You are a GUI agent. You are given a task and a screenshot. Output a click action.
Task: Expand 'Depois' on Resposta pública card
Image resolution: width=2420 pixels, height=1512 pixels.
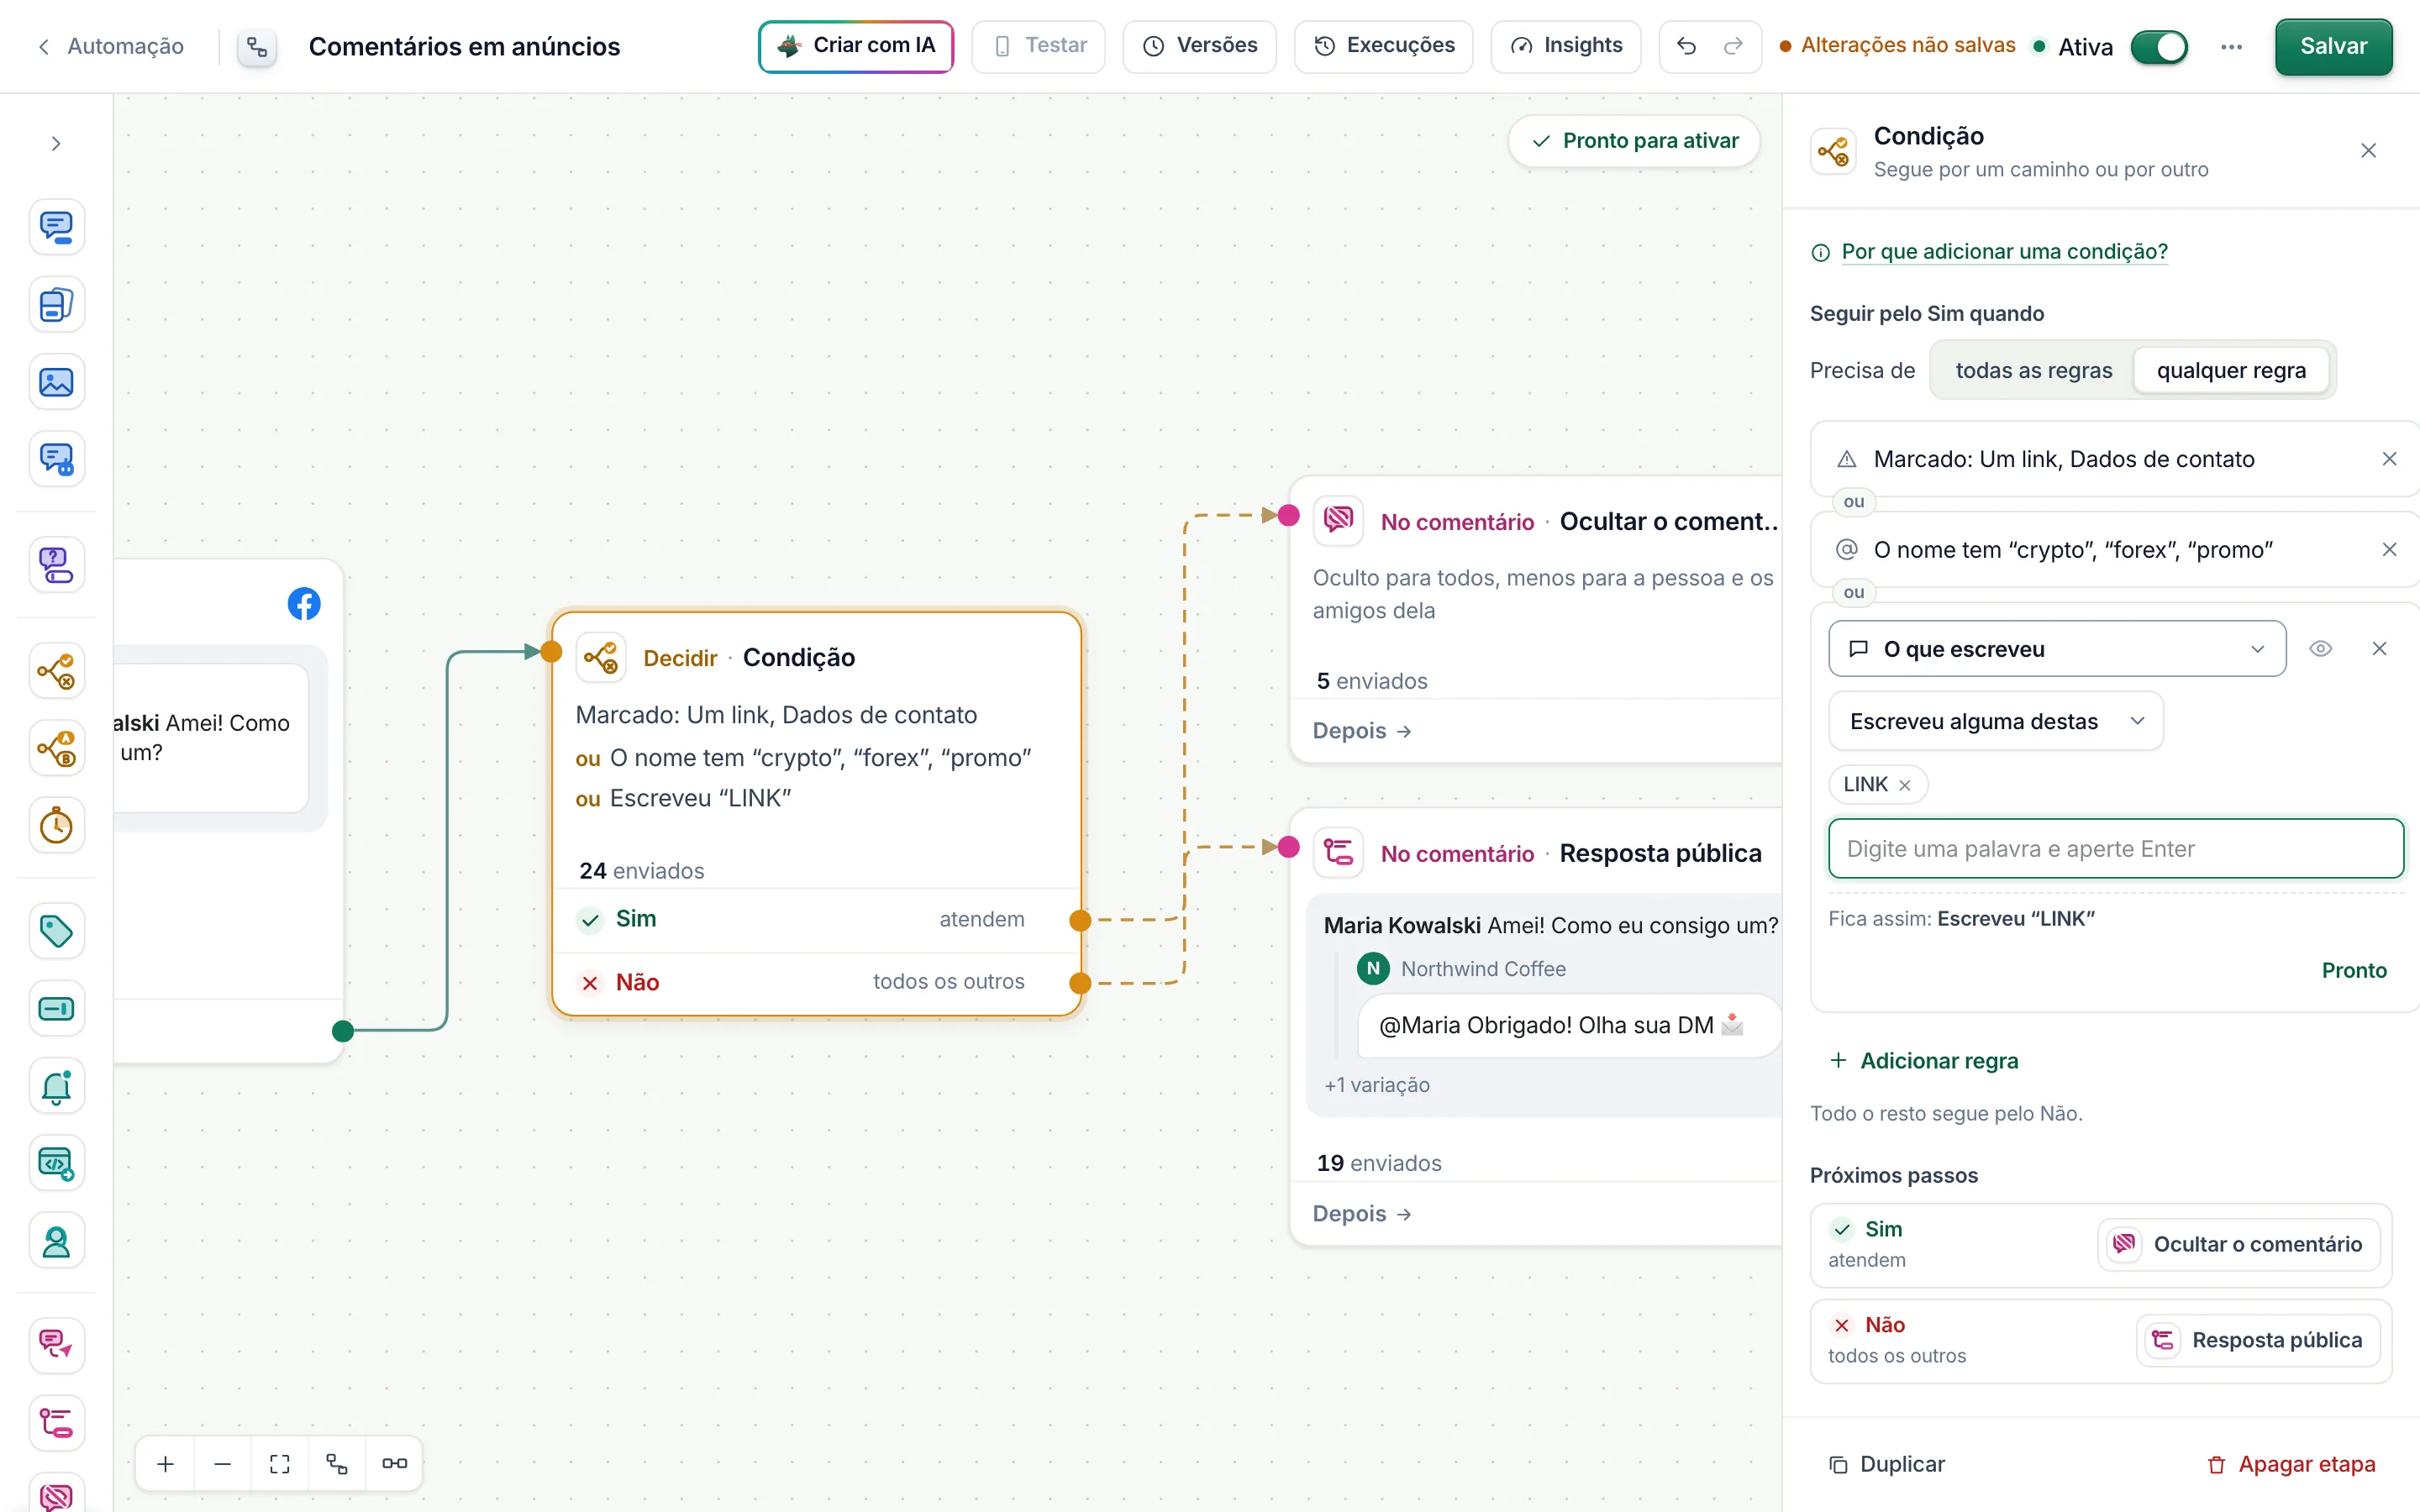[x=1362, y=1214]
